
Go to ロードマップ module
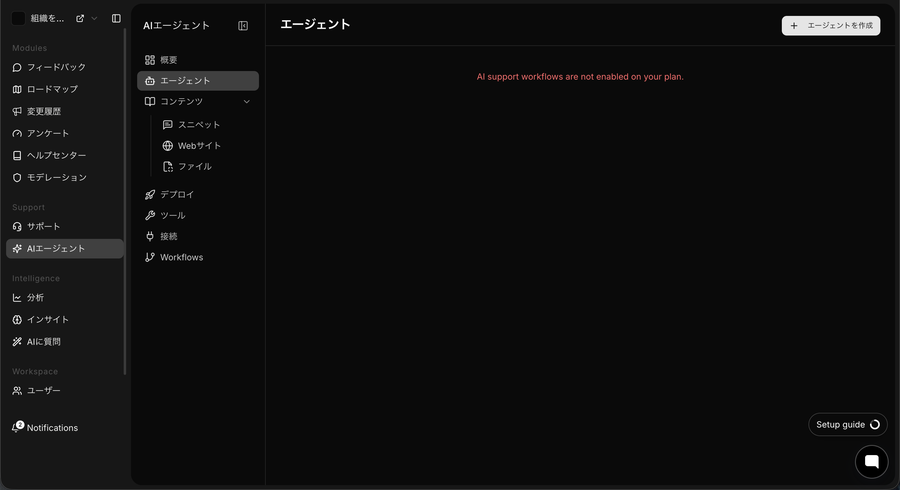point(64,90)
